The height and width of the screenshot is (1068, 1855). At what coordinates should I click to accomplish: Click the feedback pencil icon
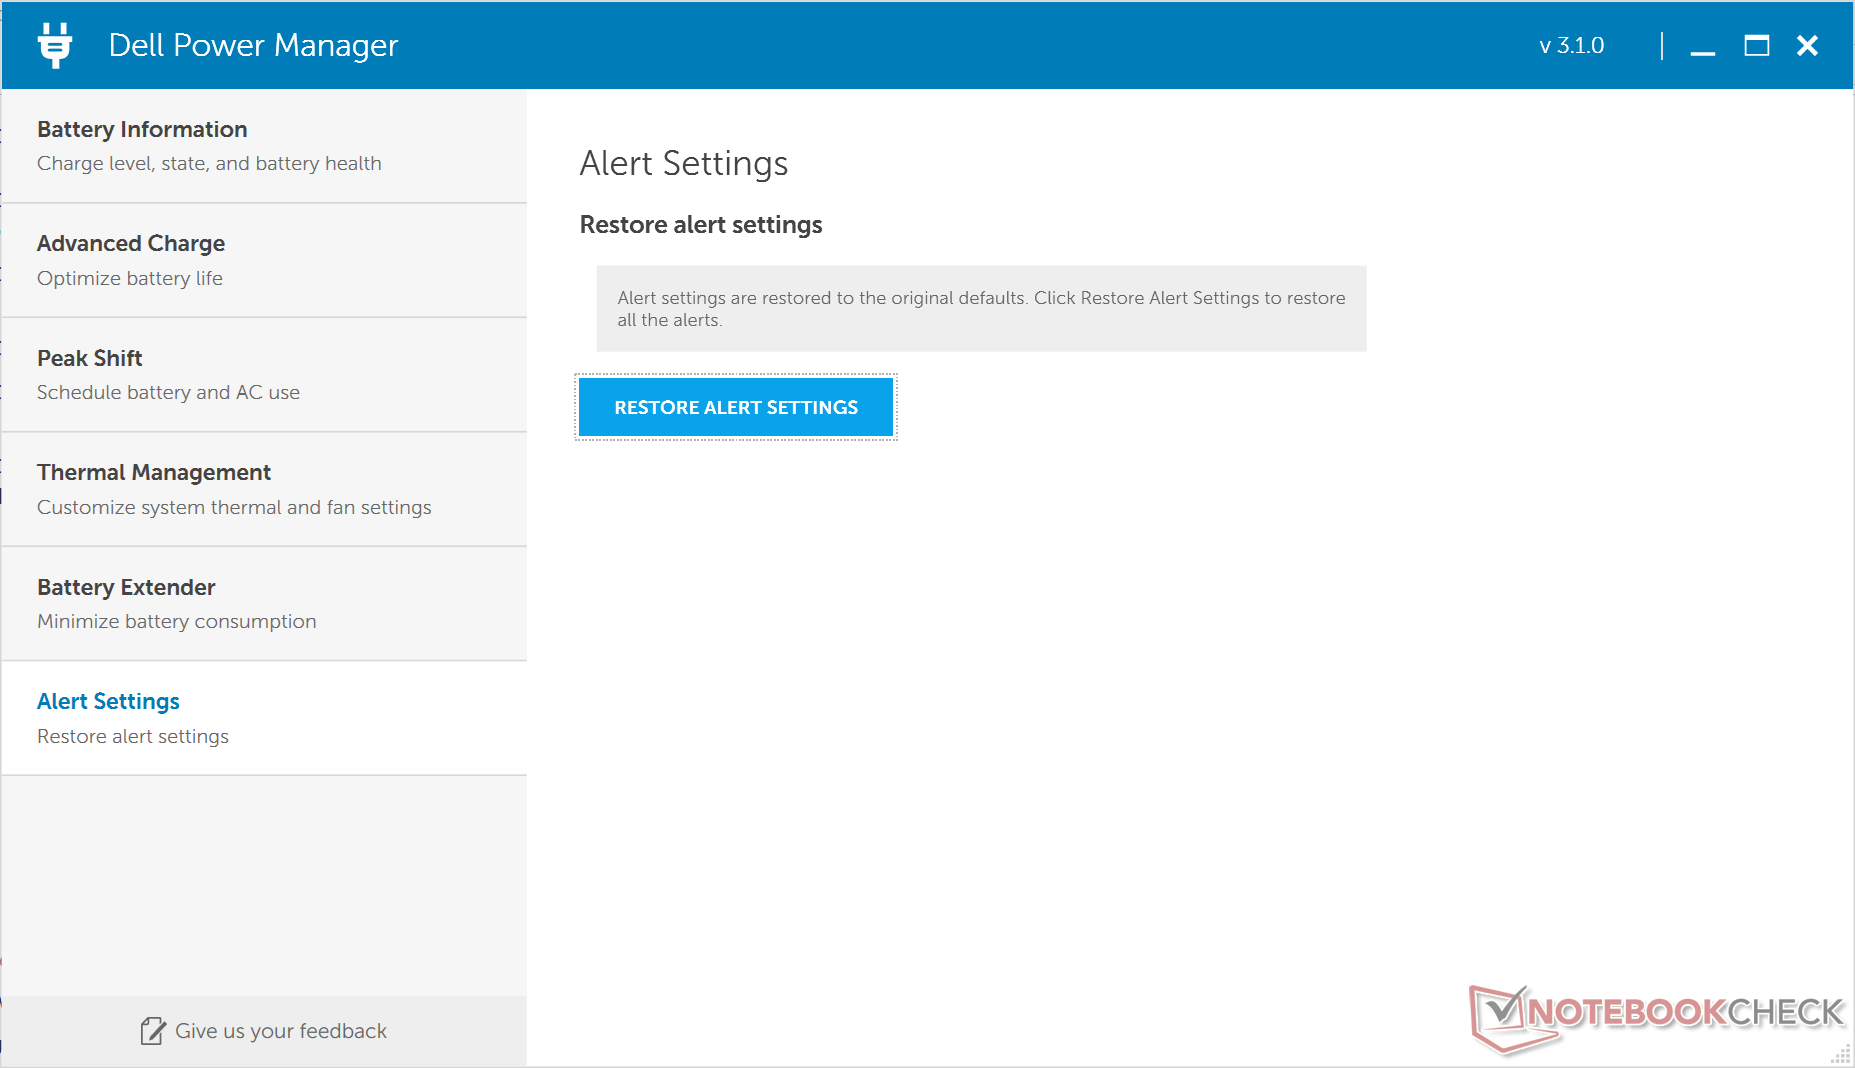152,1031
